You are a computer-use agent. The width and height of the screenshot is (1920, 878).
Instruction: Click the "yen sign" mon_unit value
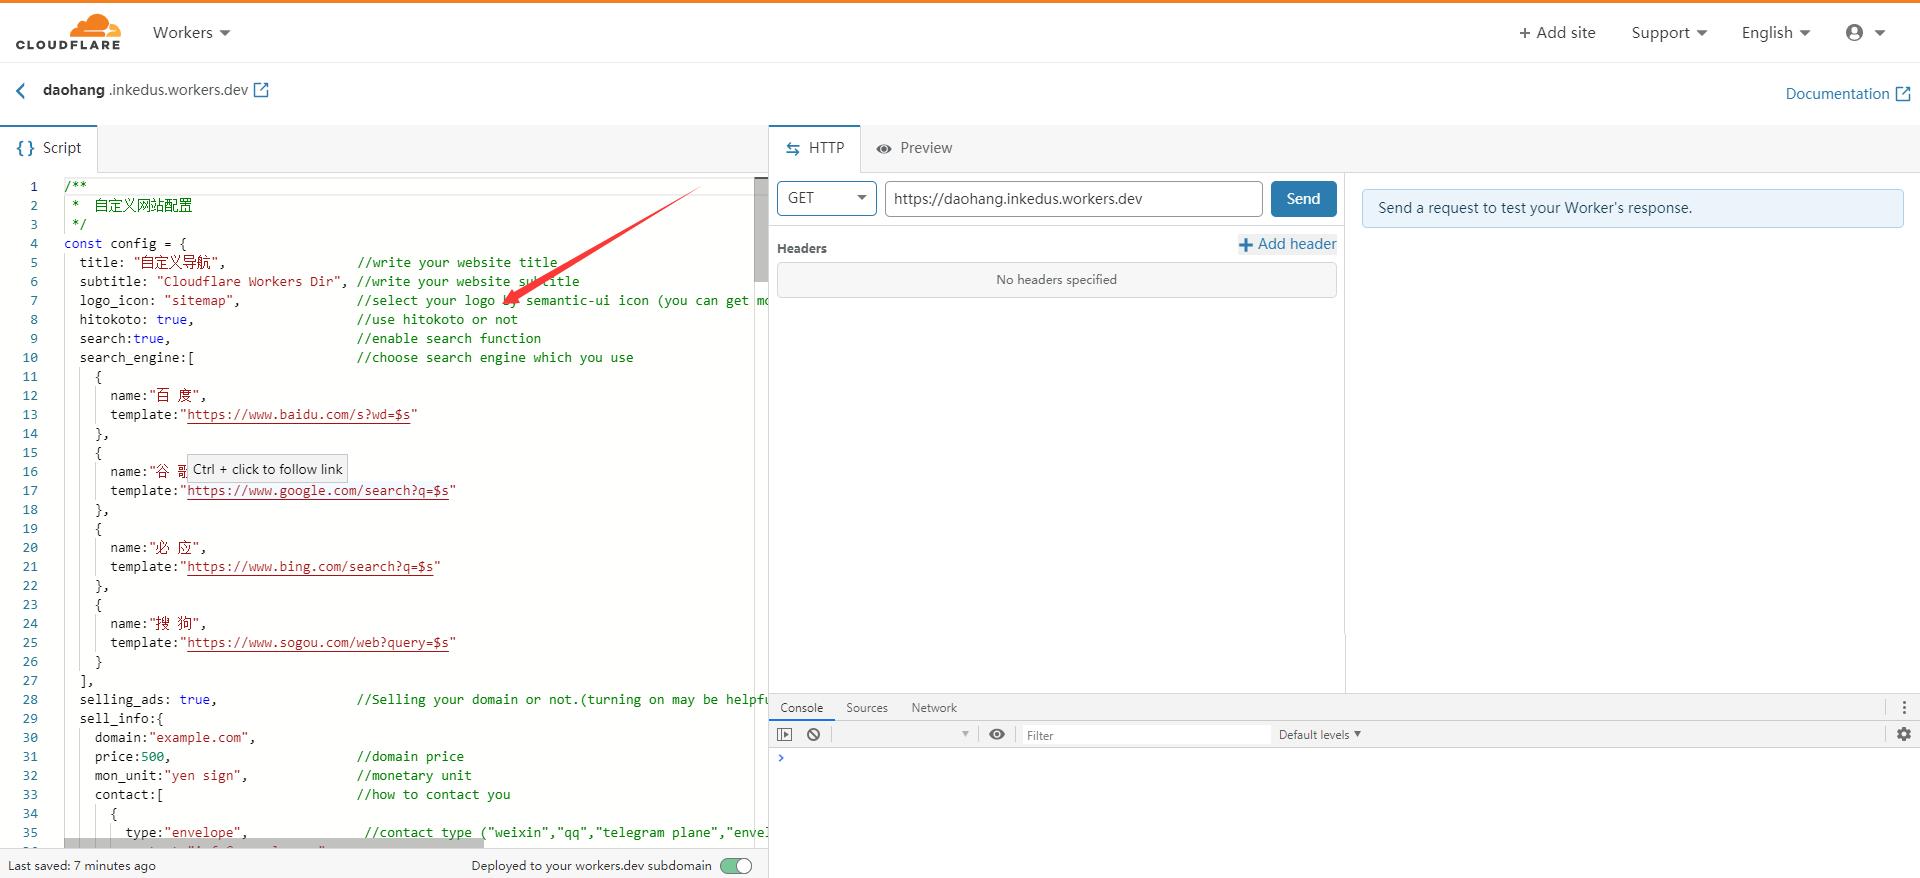pos(202,776)
